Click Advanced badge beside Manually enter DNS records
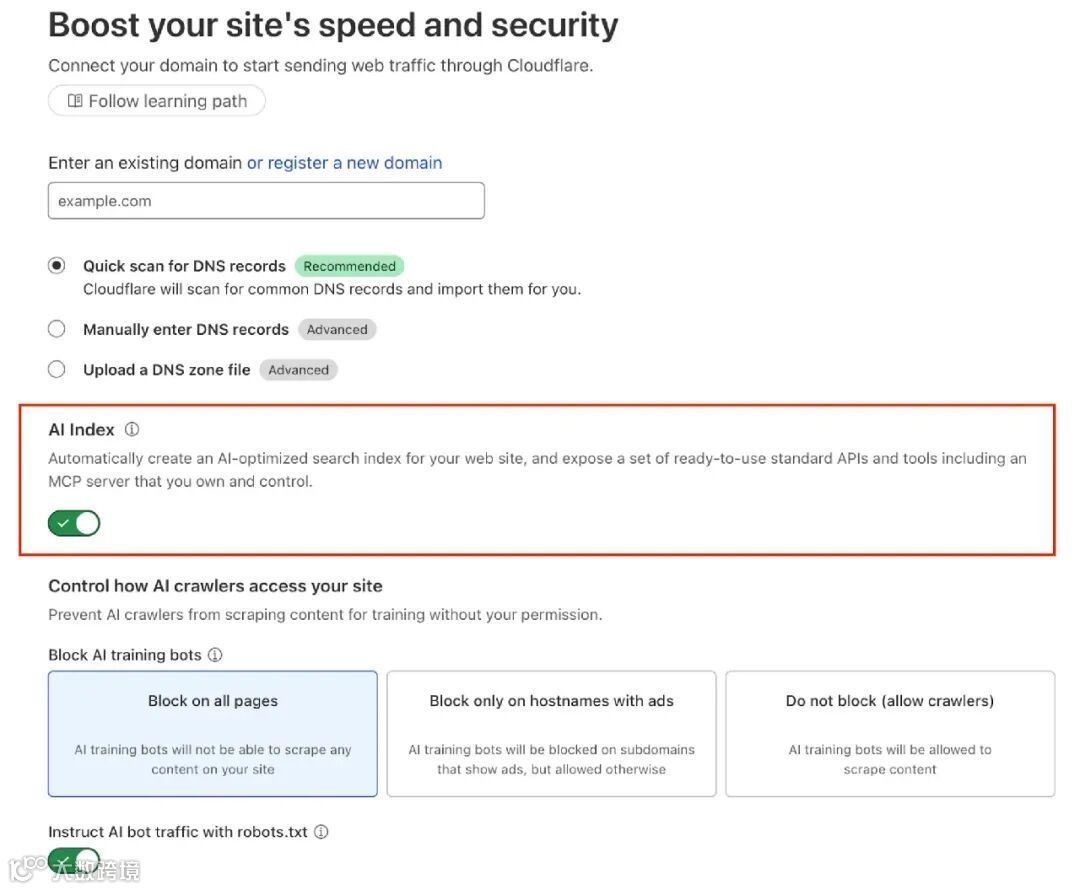Screen dimensions: 1080x890 pyautogui.click(x=337, y=330)
